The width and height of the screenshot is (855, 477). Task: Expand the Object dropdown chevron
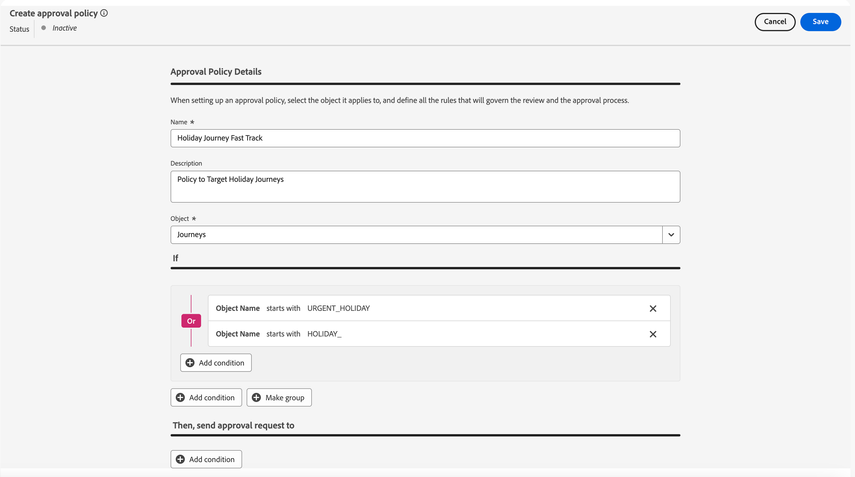pos(671,235)
